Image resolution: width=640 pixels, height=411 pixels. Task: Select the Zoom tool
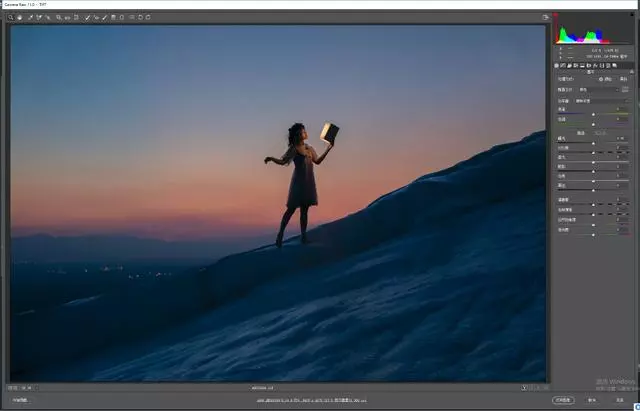11,18
